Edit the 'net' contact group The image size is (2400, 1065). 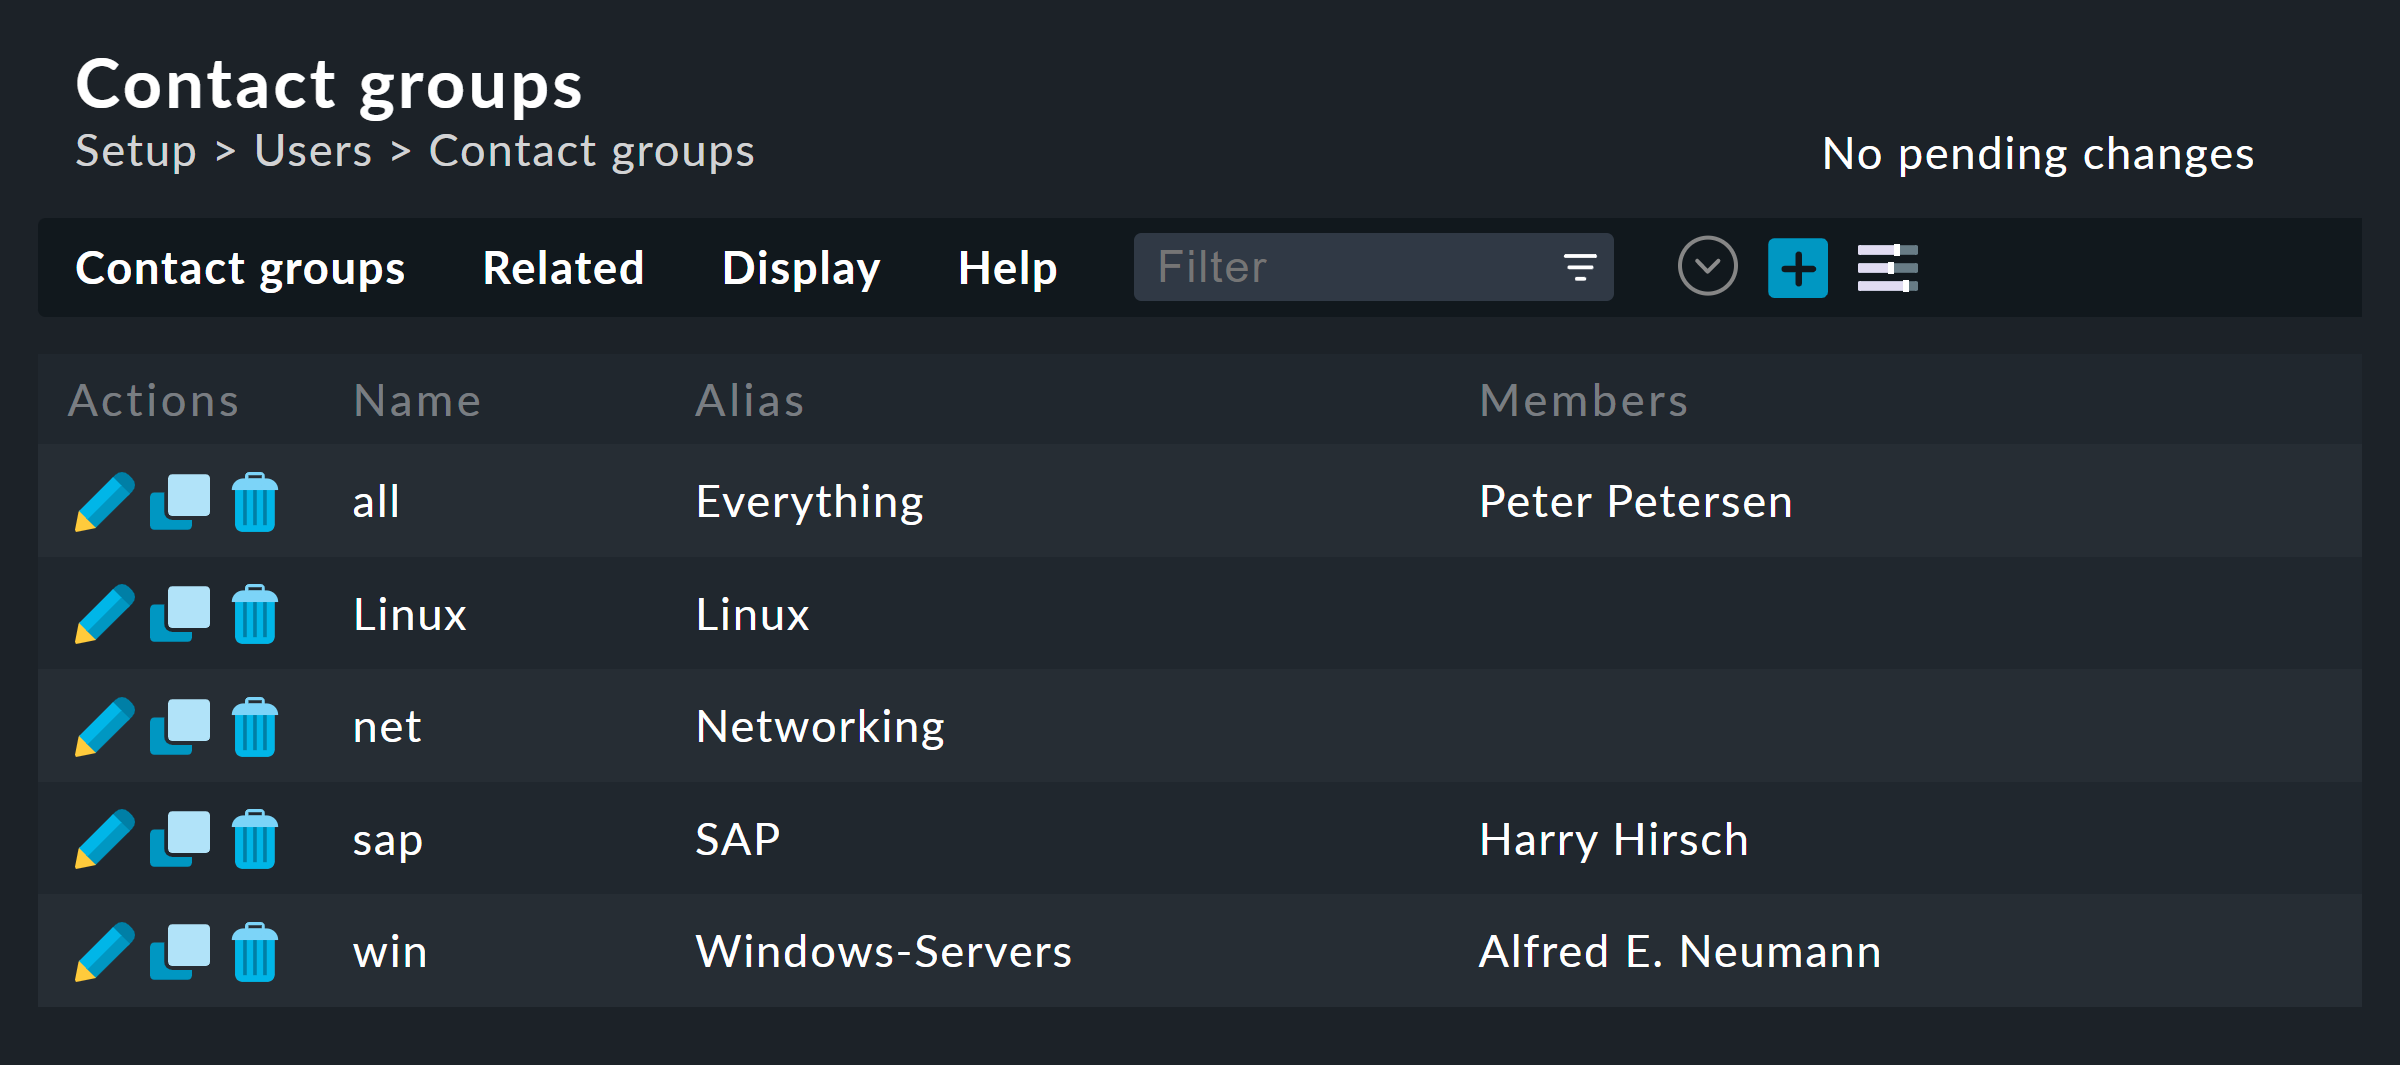click(104, 727)
